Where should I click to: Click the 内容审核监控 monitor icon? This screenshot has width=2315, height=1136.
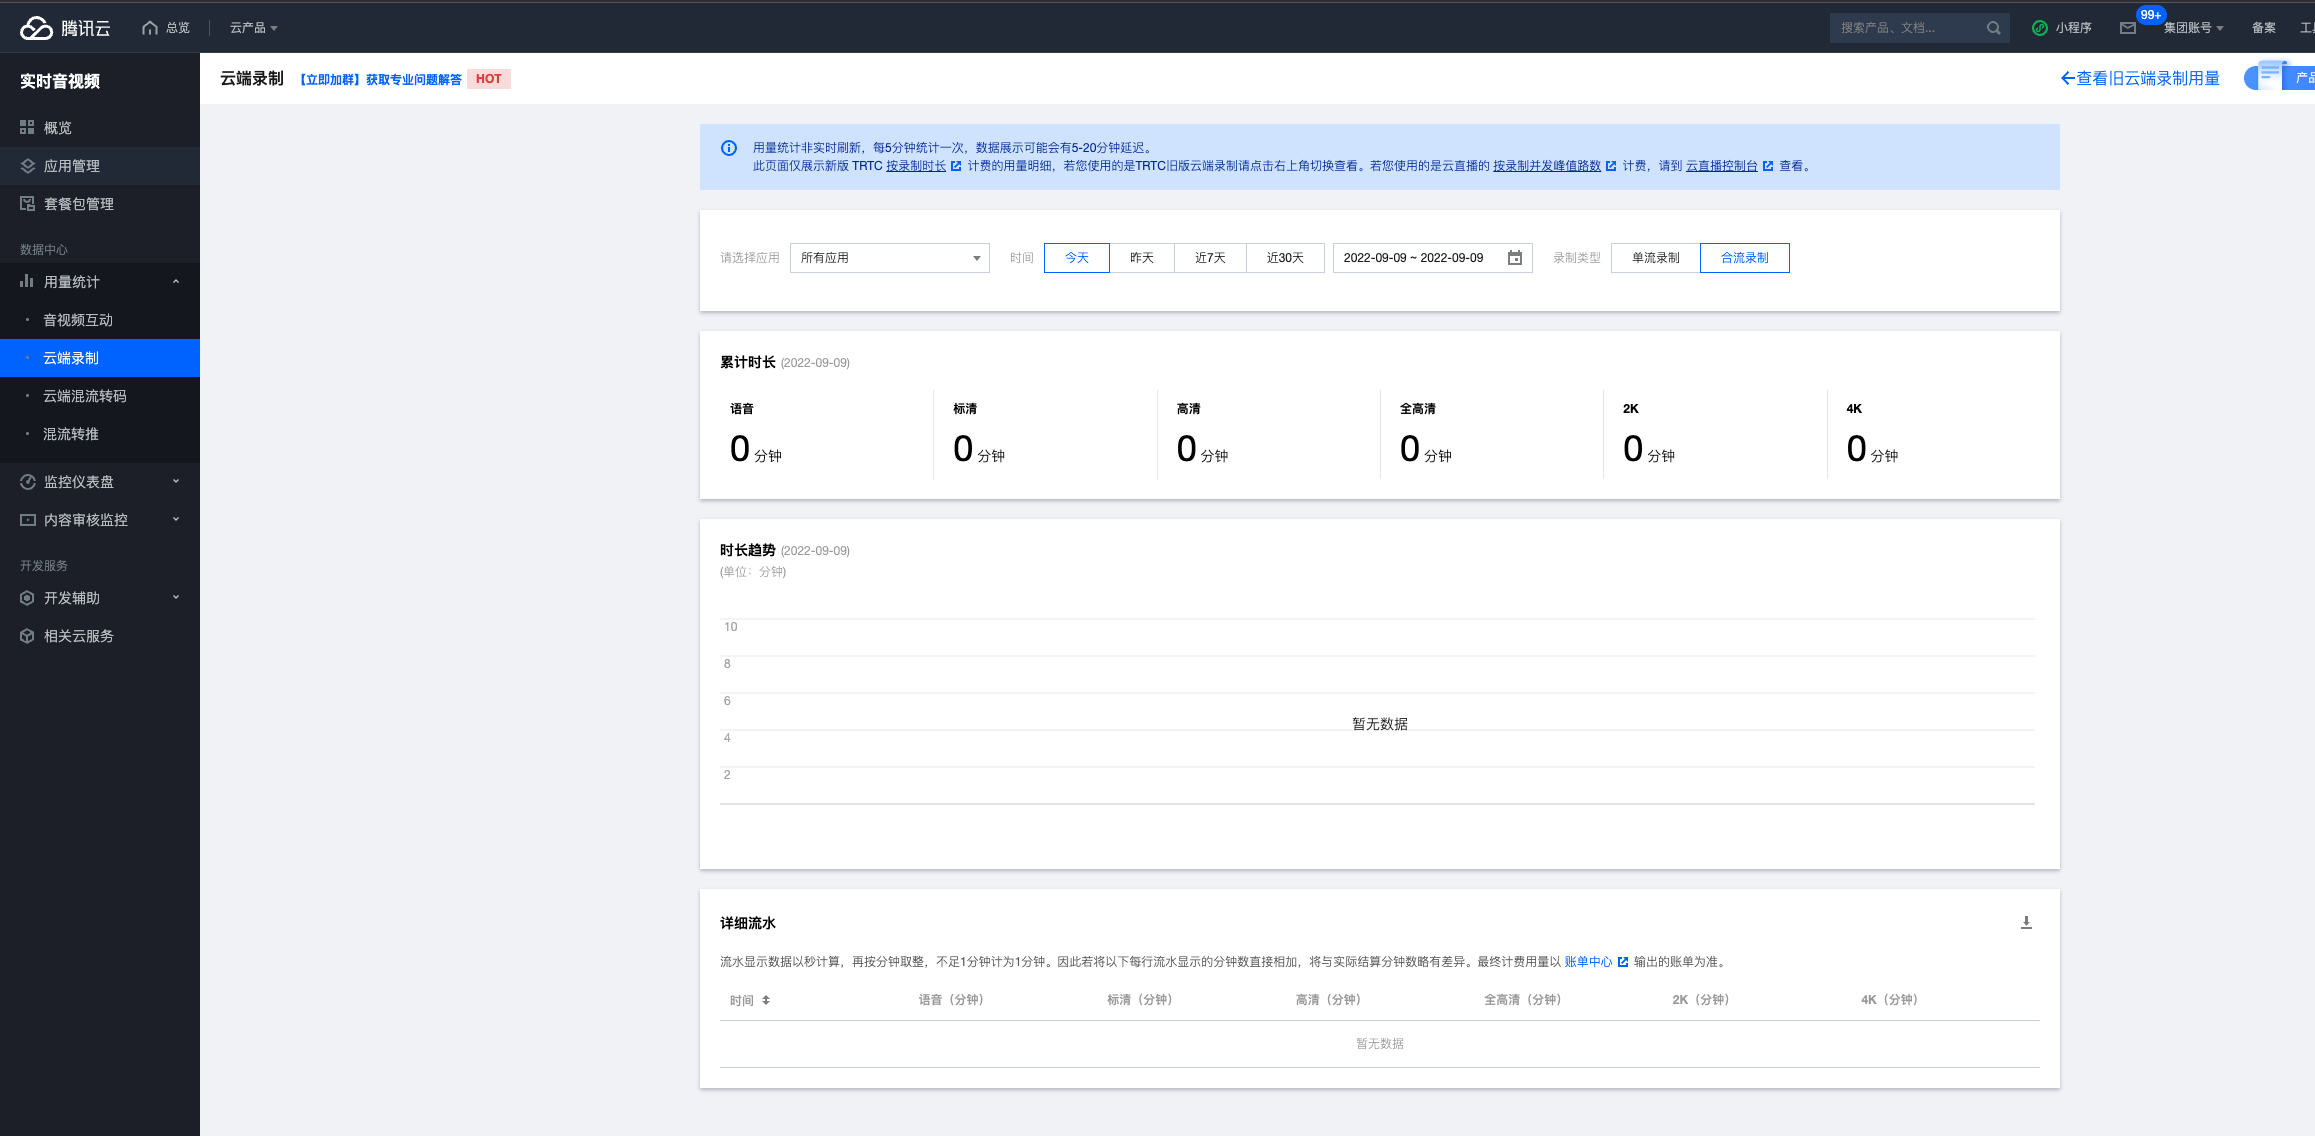[27, 520]
